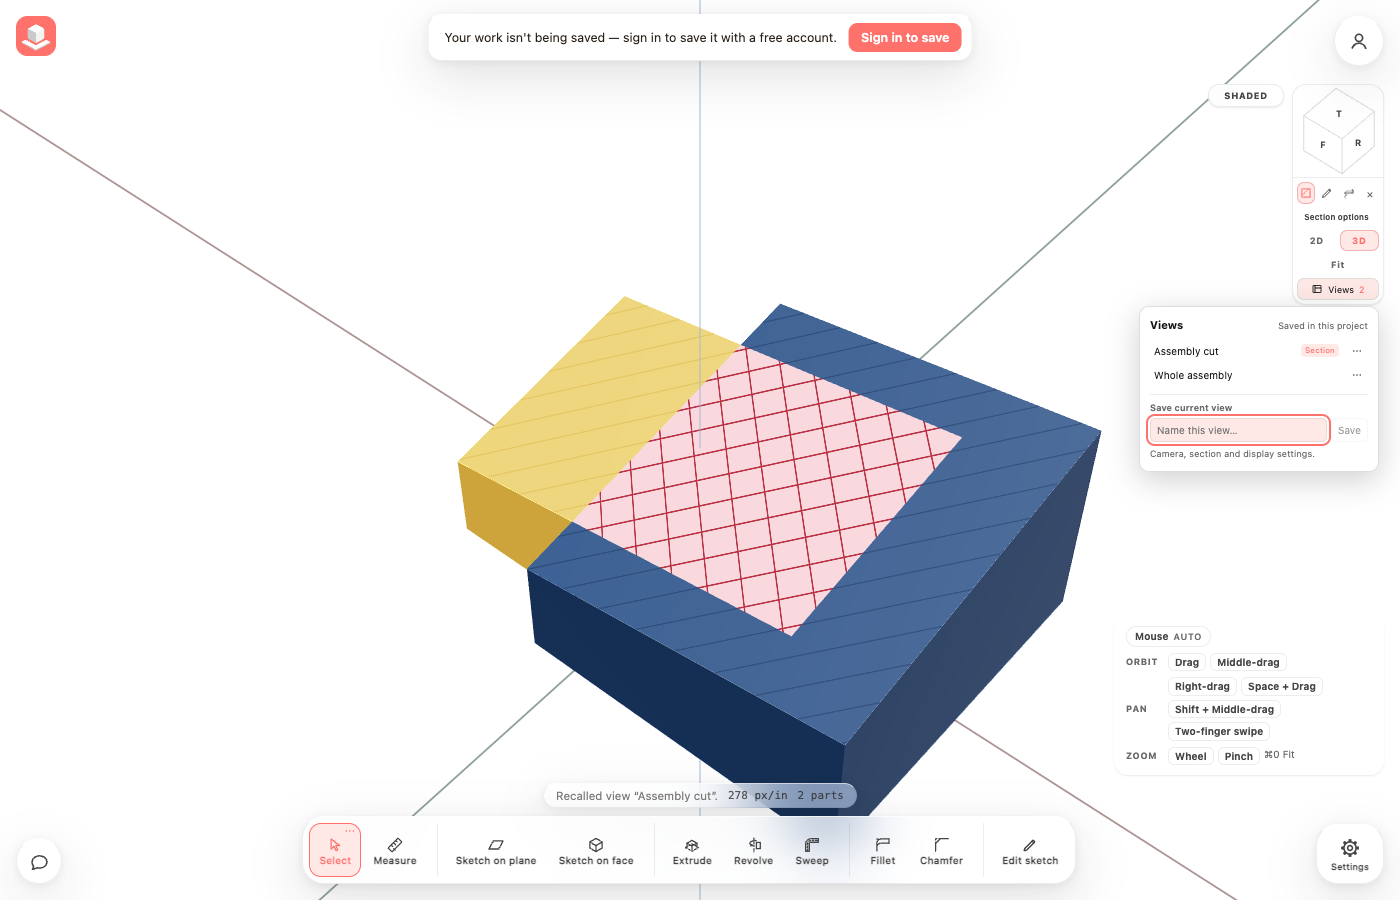Open Edit sketch tool
Image resolution: width=1400 pixels, height=900 pixels.
click(x=1030, y=850)
